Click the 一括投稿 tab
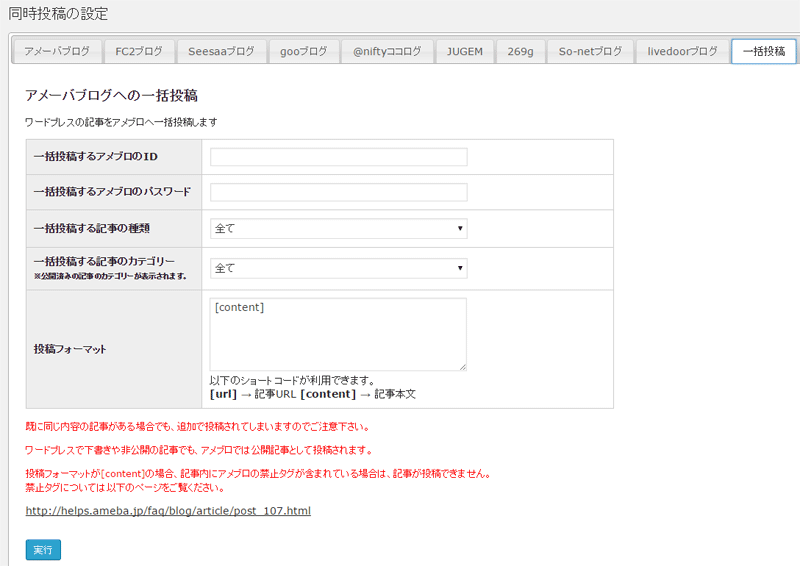 point(763,51)
